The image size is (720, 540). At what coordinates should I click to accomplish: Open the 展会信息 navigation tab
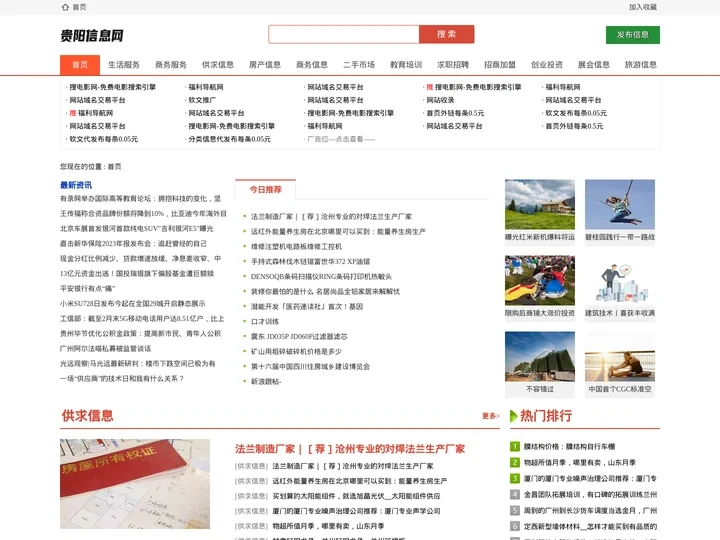[594, 65]
